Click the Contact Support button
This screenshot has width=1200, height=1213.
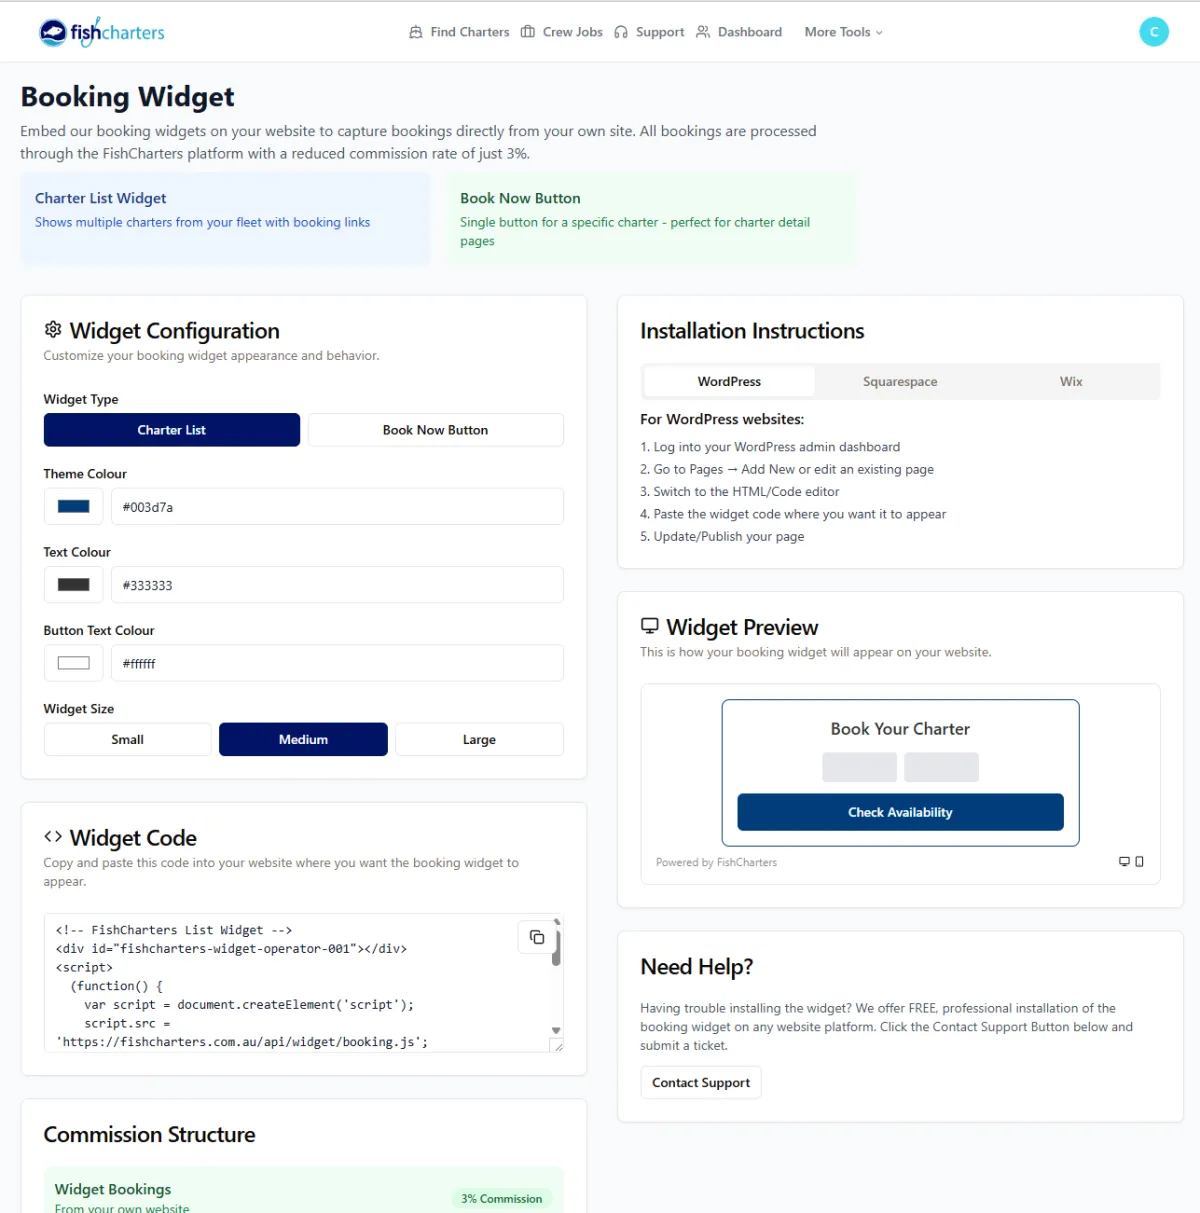701,1082
